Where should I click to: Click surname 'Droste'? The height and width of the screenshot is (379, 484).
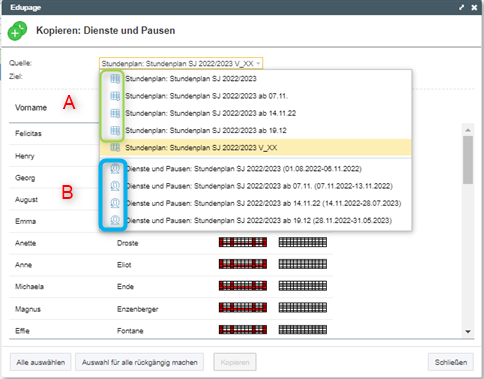[127, 243]
